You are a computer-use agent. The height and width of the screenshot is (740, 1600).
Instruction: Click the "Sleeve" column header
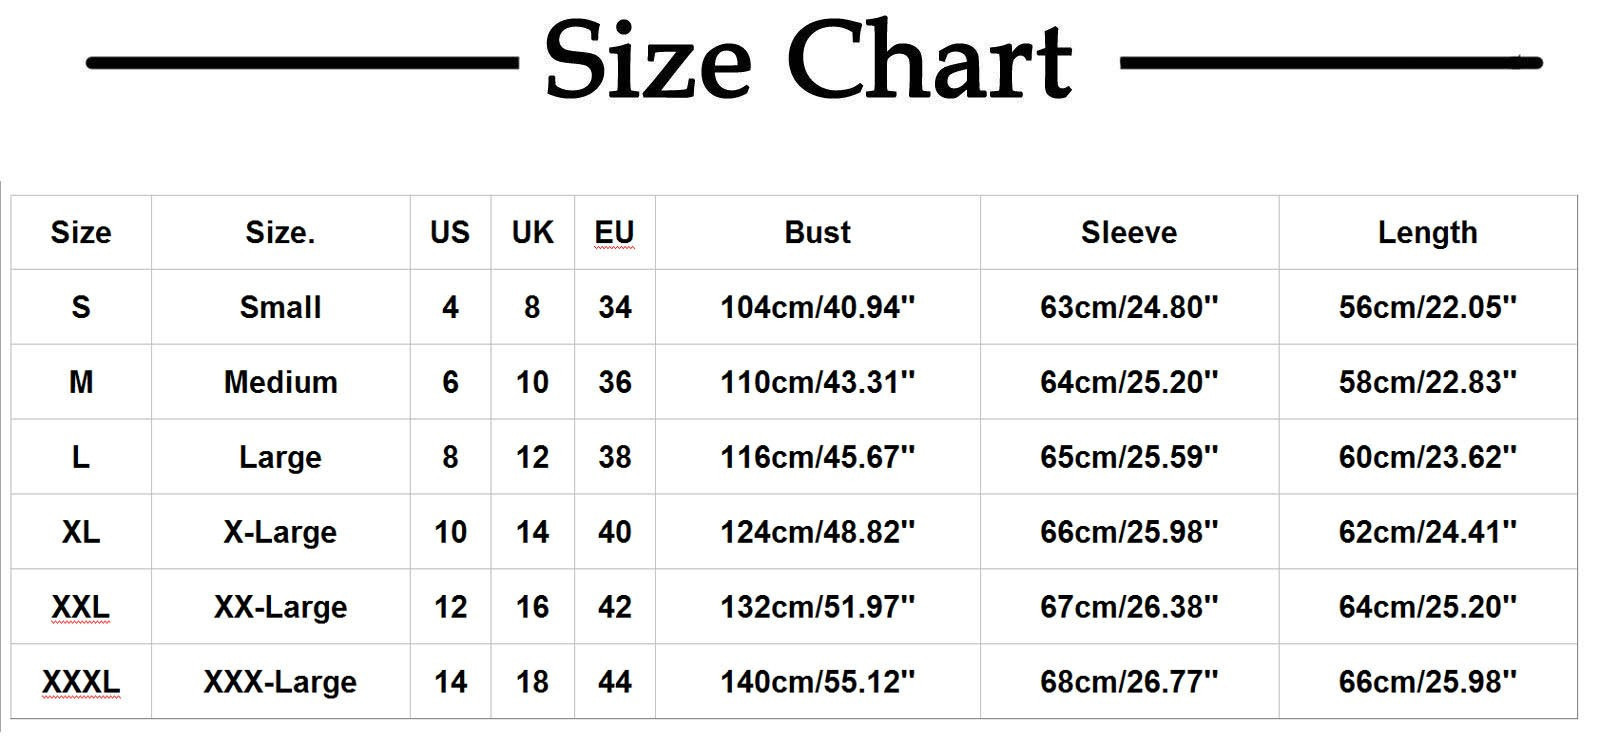[1129, 232]
